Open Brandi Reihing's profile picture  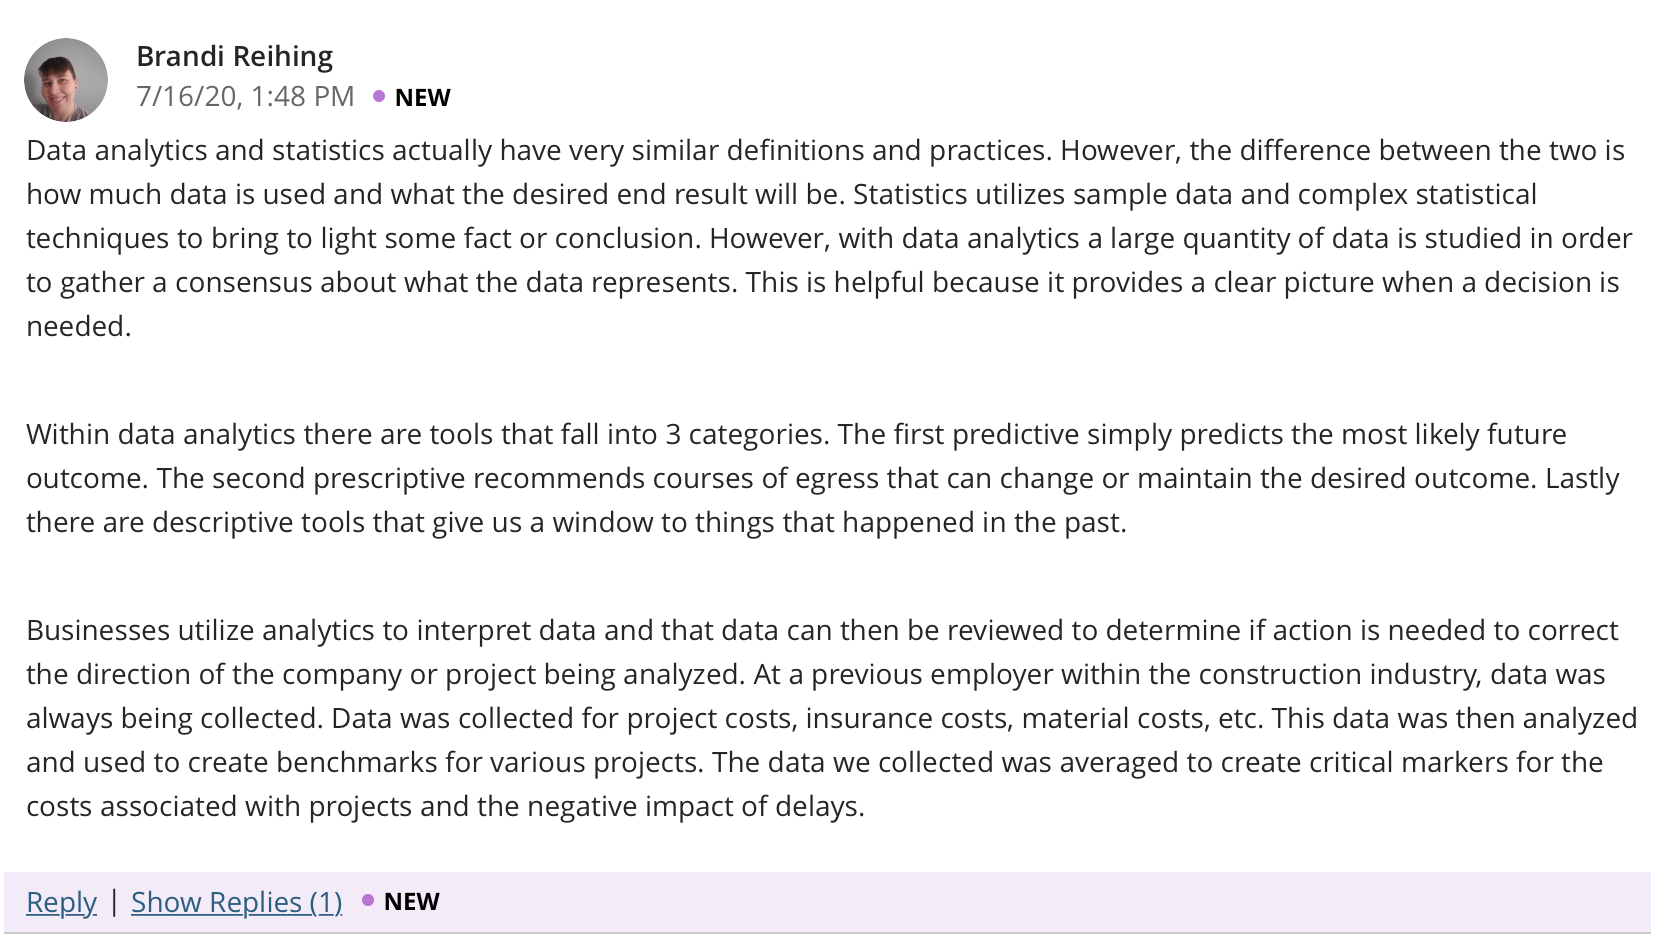coord(66,80)
